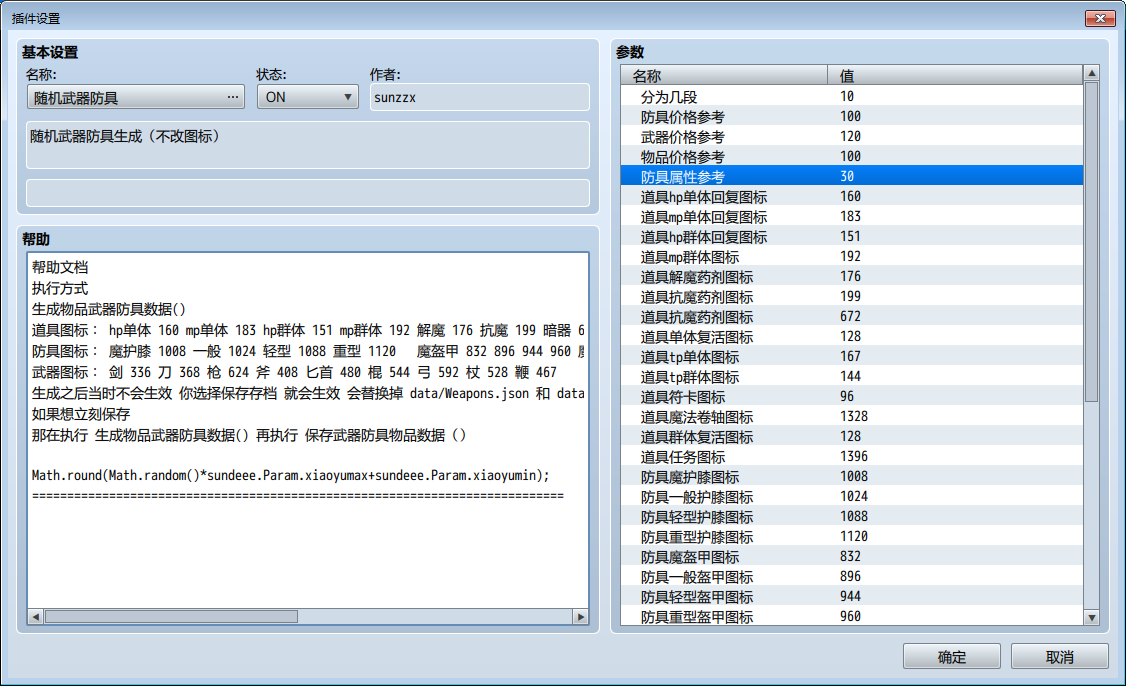Select the 道具解魔药剂图标 row
The height and width of the screenshot is (686, 1126).
(x=852, y=277)
